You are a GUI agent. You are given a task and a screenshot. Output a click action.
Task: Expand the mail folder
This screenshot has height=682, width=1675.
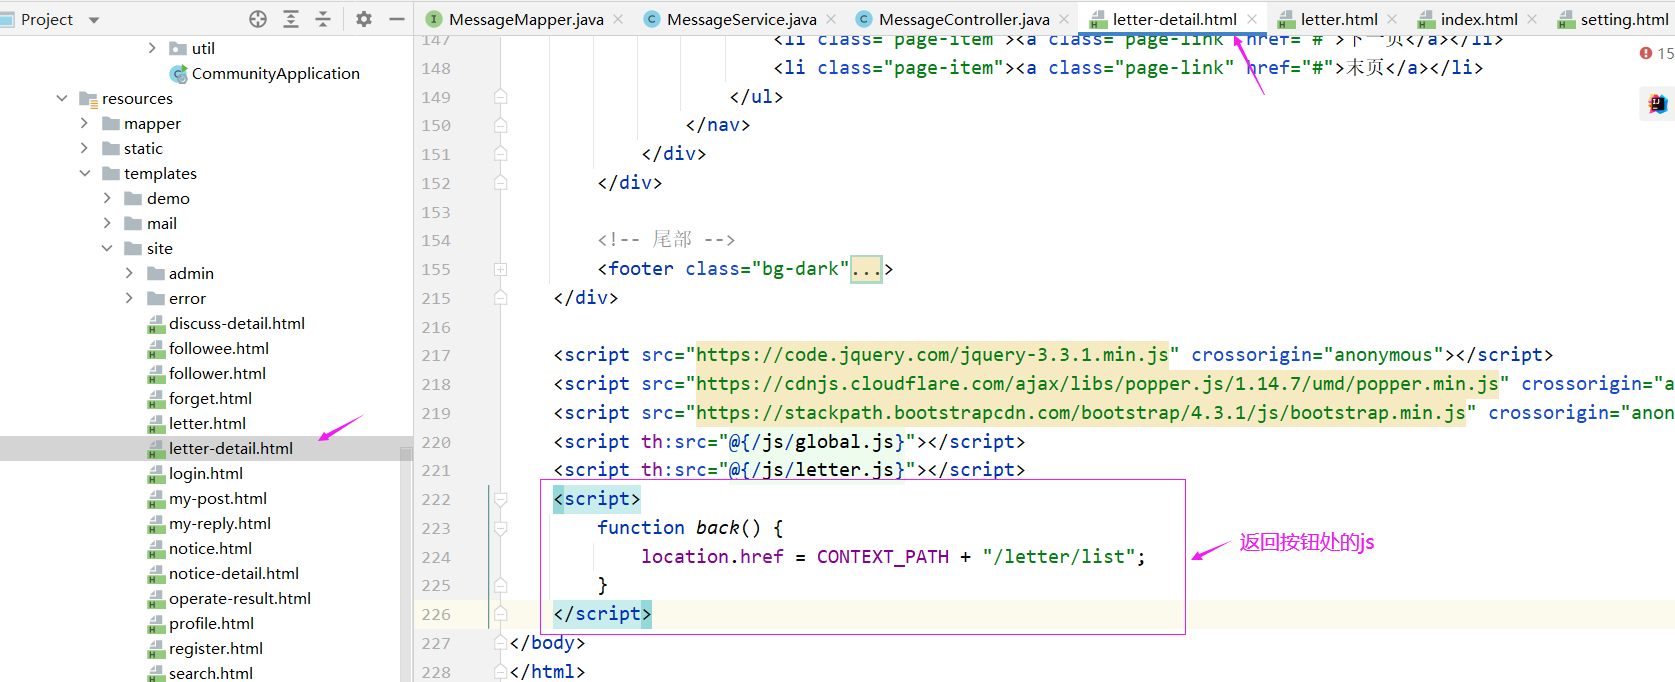(x=107, y=223)
